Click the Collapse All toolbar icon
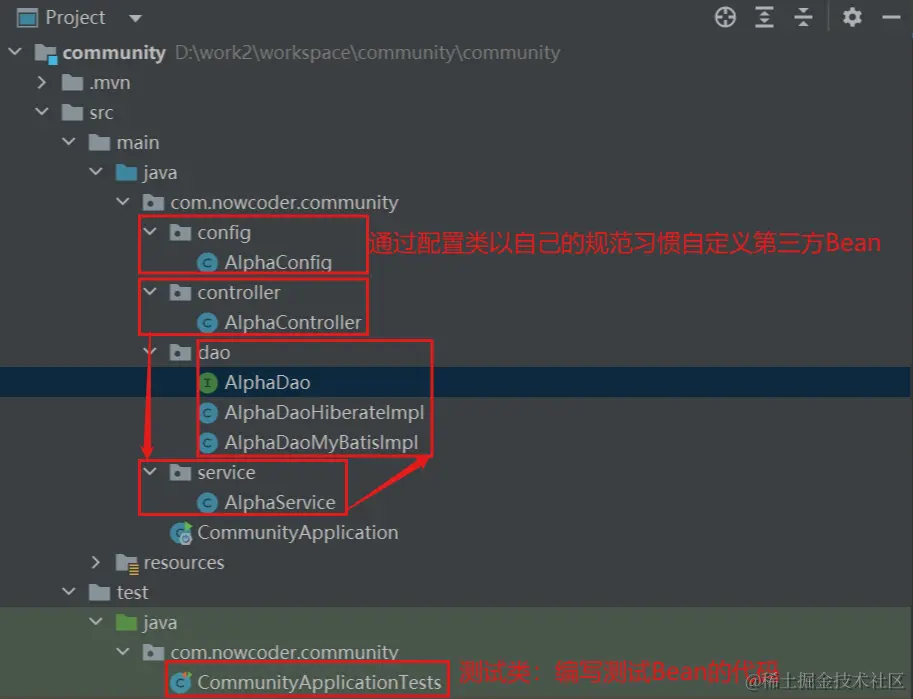Screen dimensions: 913x699 803,17
